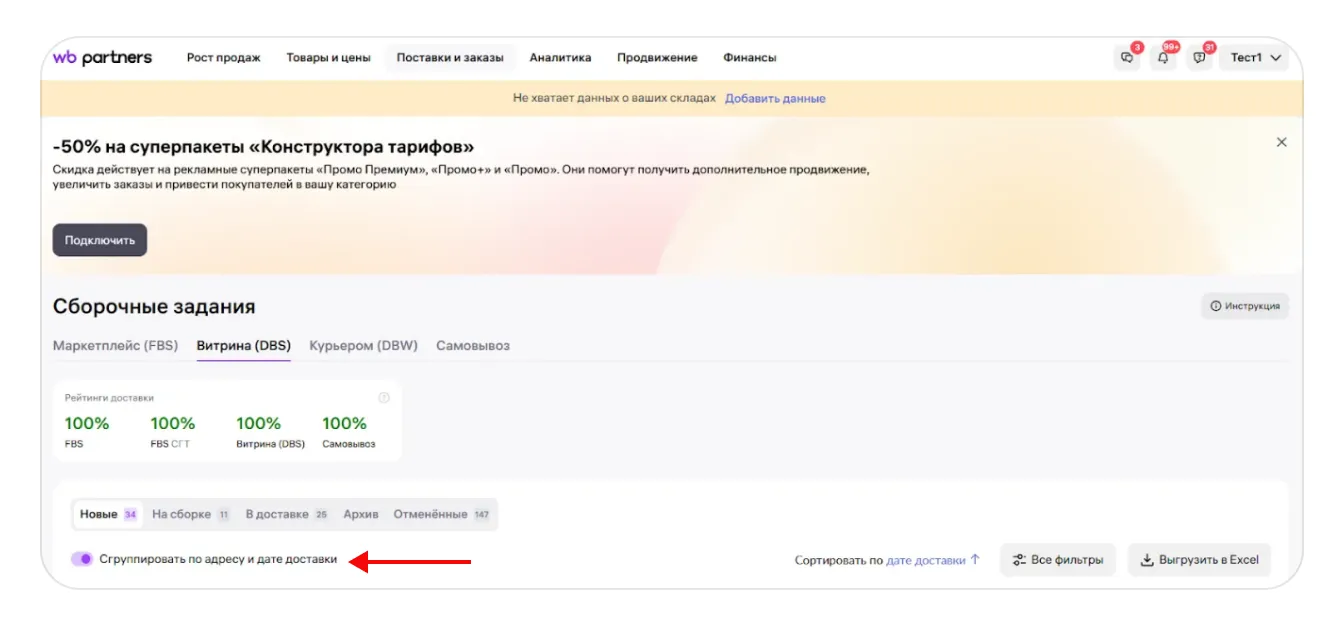This screenshot has height=626, width=1344.
Task: Click the wb partners logo
Action: coord(102,58)
